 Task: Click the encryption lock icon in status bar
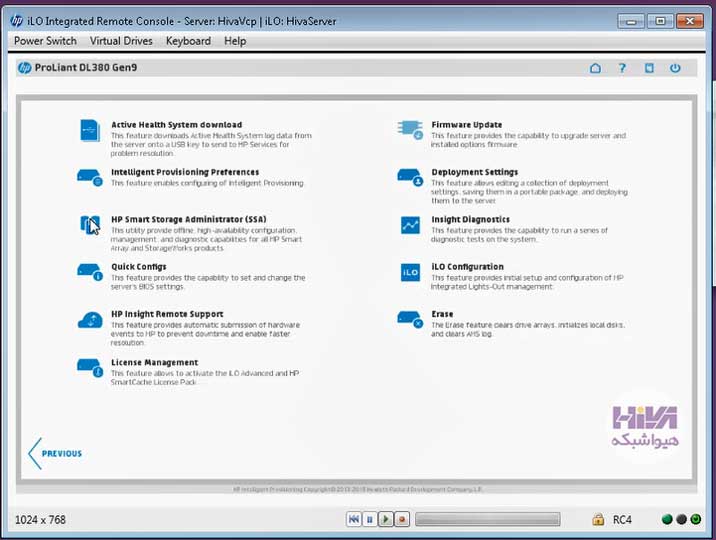[x=598, y=519]
